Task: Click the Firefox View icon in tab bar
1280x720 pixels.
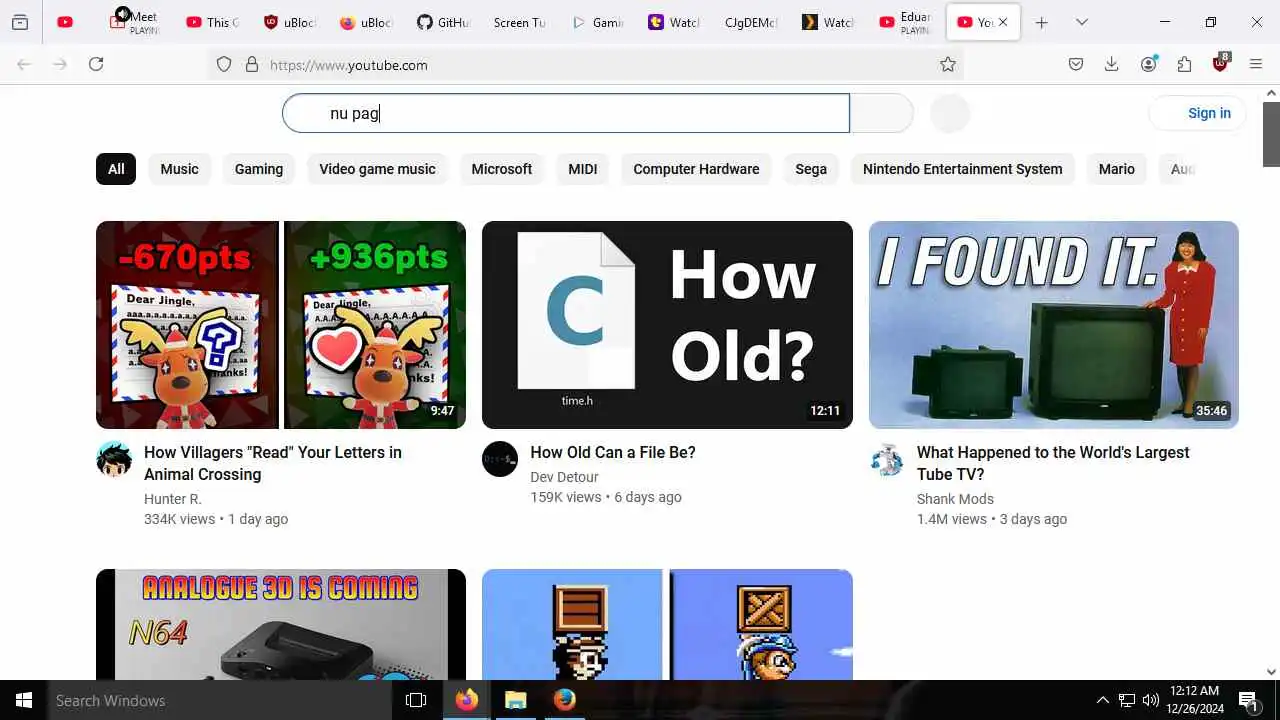Action: click(x=20, y=22)
